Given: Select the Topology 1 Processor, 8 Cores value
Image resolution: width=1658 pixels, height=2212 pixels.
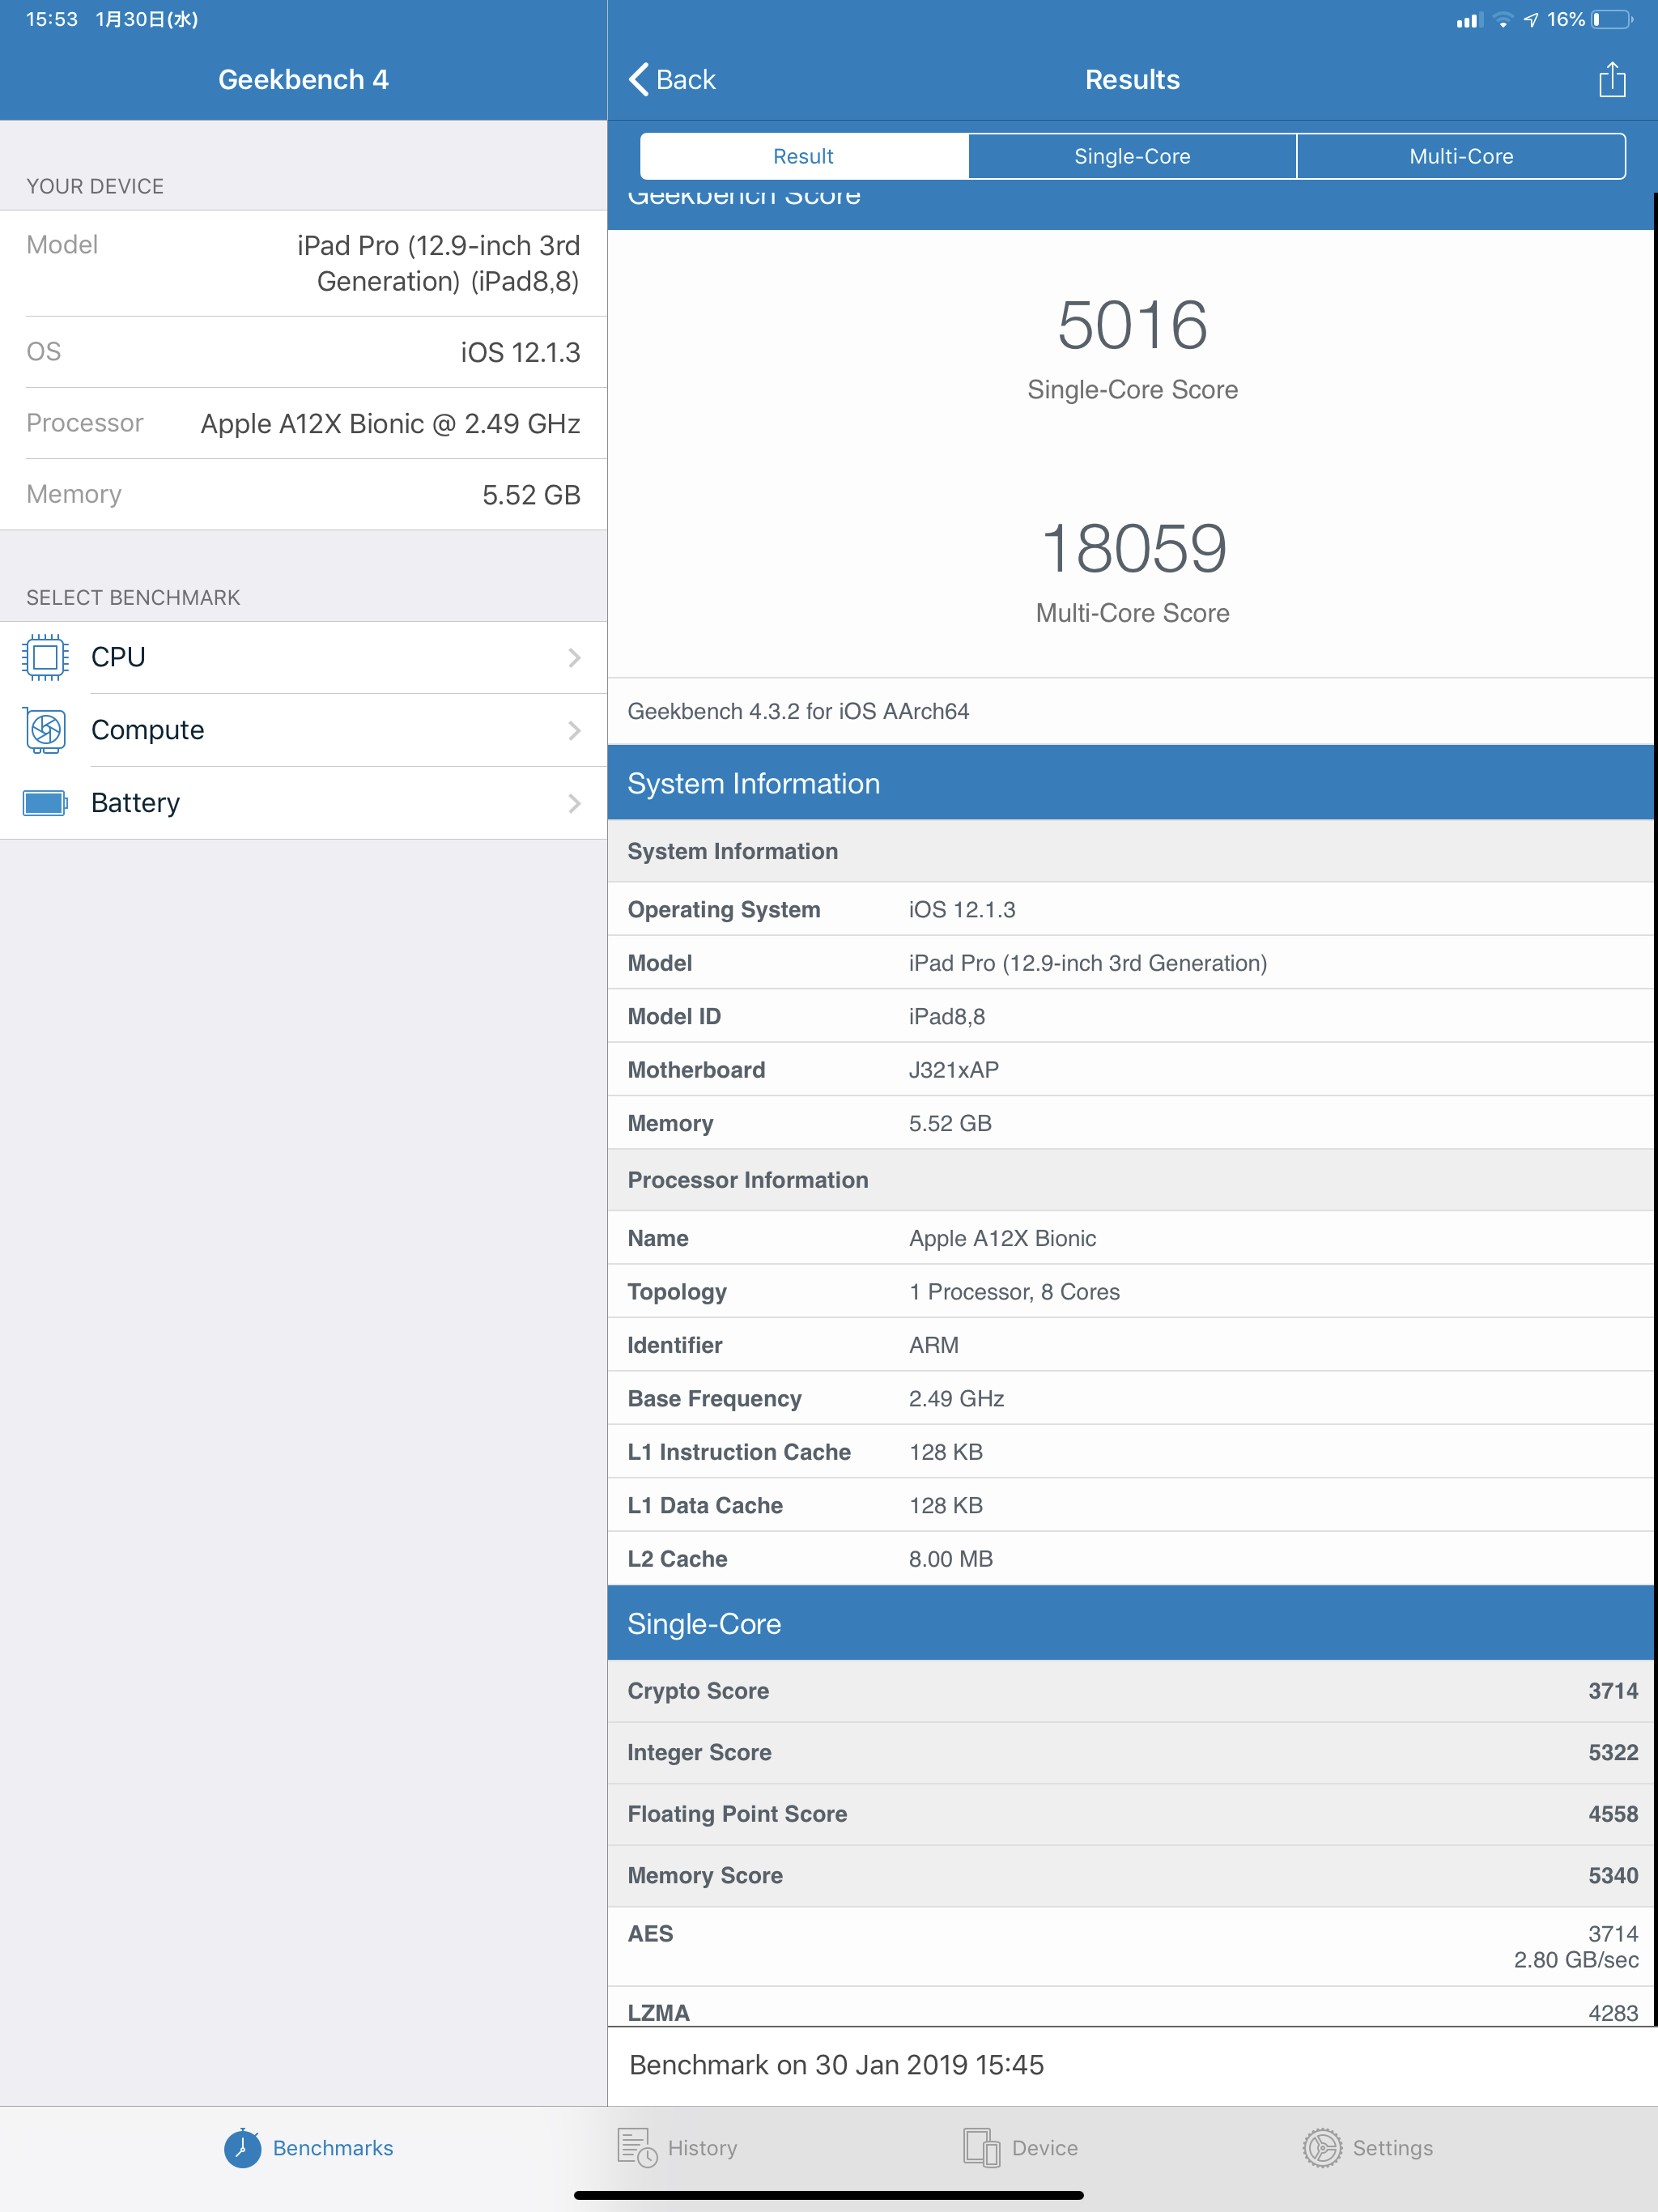Looking at the screenshot, I should 1014,1292.
